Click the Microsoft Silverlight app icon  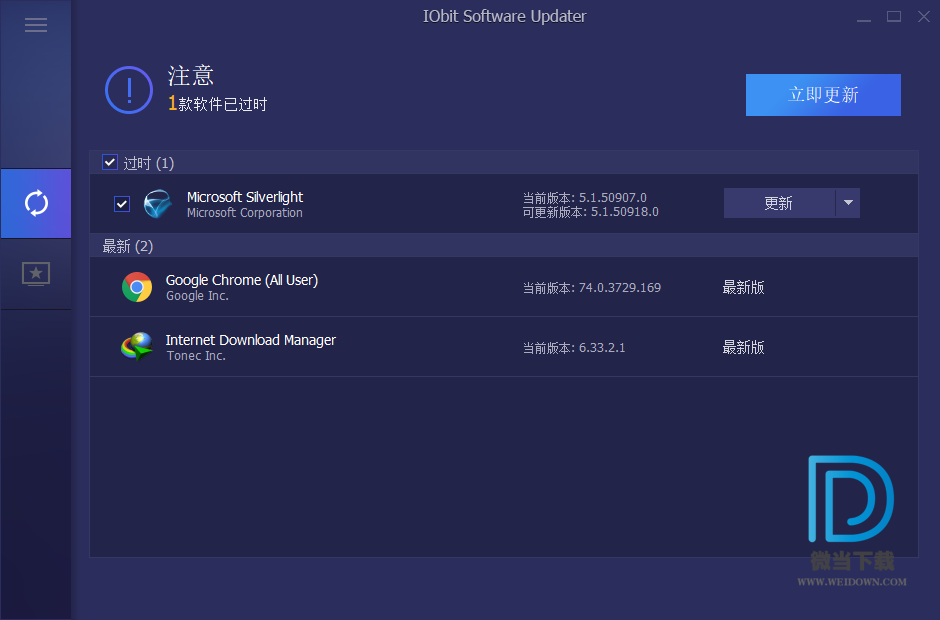[x=158, y=204]
